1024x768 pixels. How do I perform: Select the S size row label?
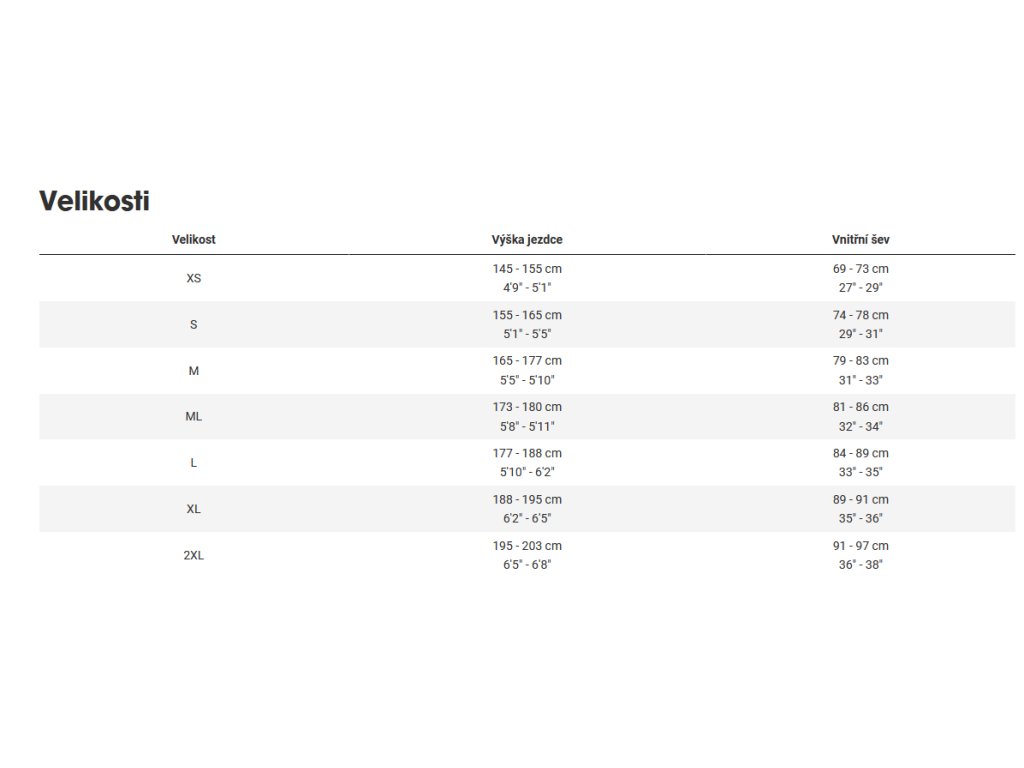pyautogui.click(x=194, y=324)
